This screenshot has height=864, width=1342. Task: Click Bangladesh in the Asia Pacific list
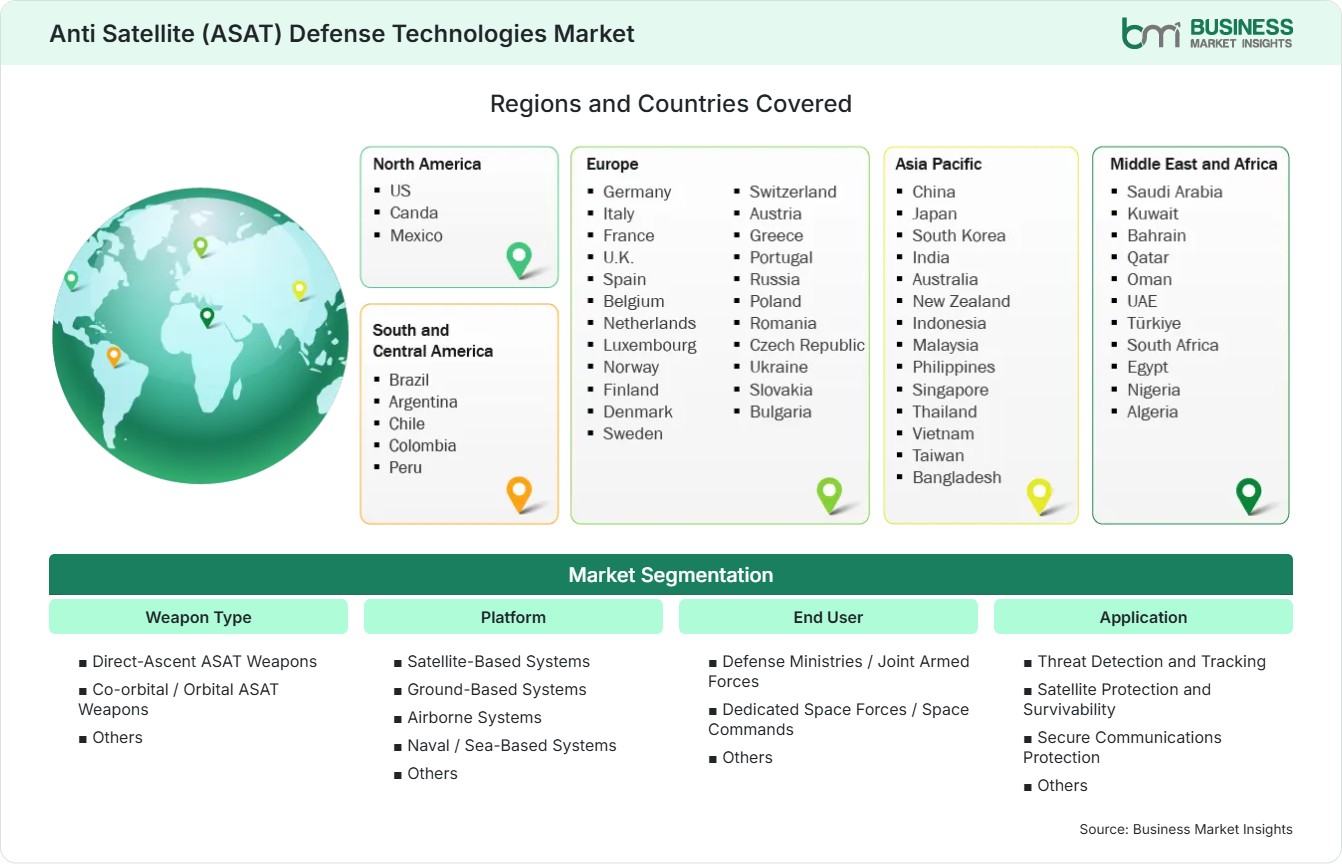point(957,477)
